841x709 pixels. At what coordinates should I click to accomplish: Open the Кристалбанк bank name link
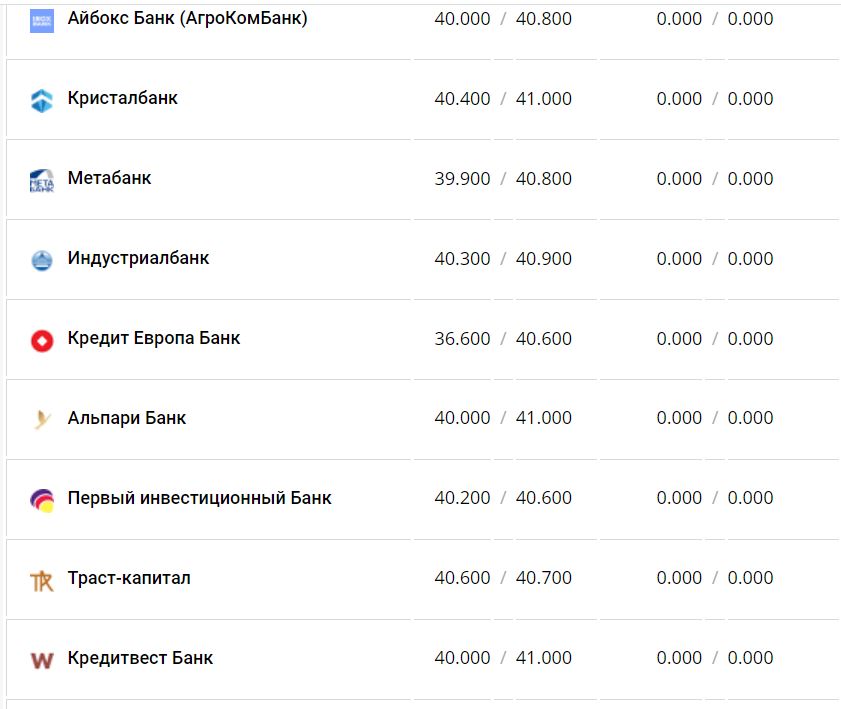[123, 99]
